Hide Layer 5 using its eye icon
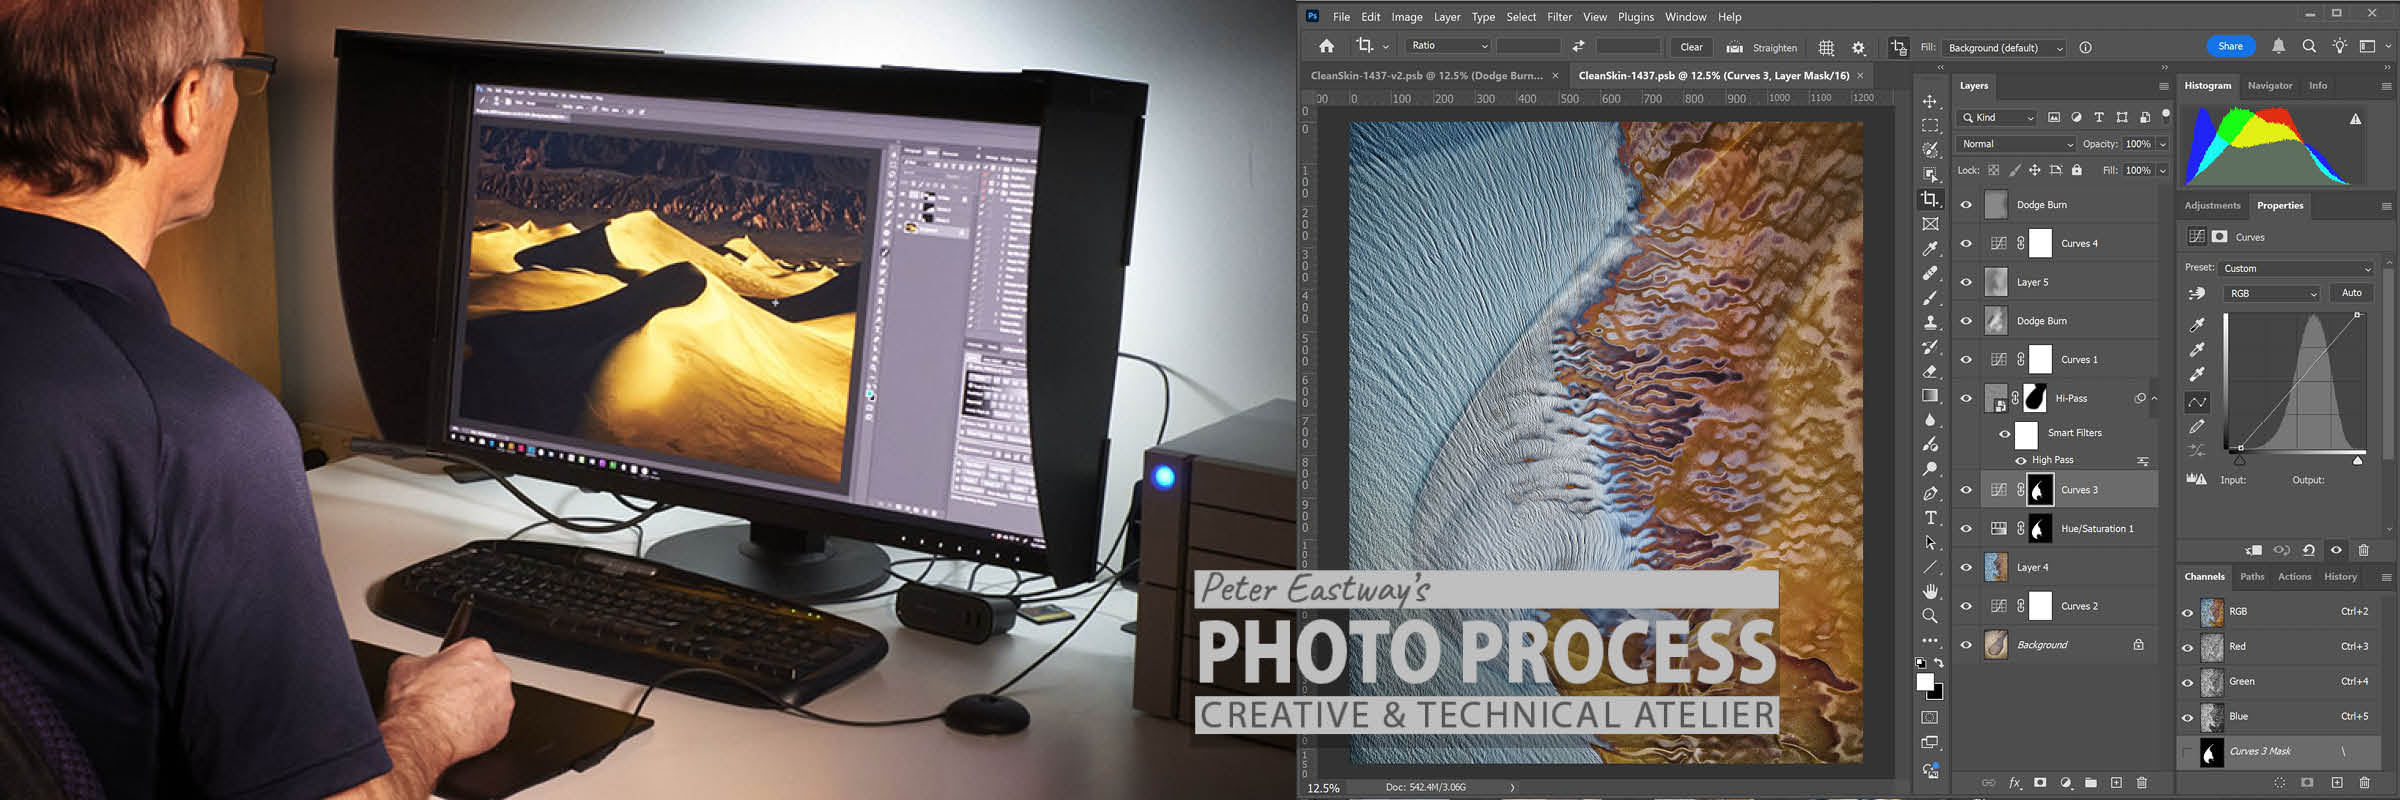The height and width of the screenshot is (800, 2400). pos(1966,282)
